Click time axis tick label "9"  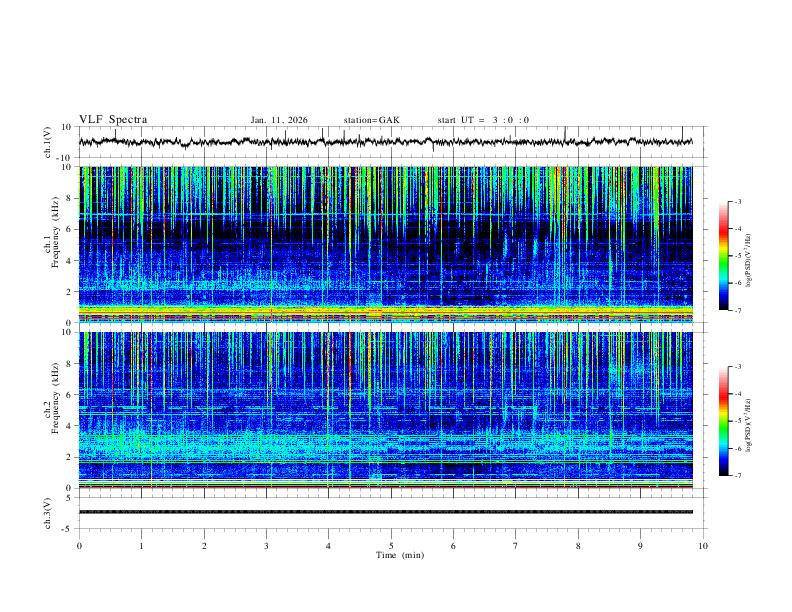640,546
